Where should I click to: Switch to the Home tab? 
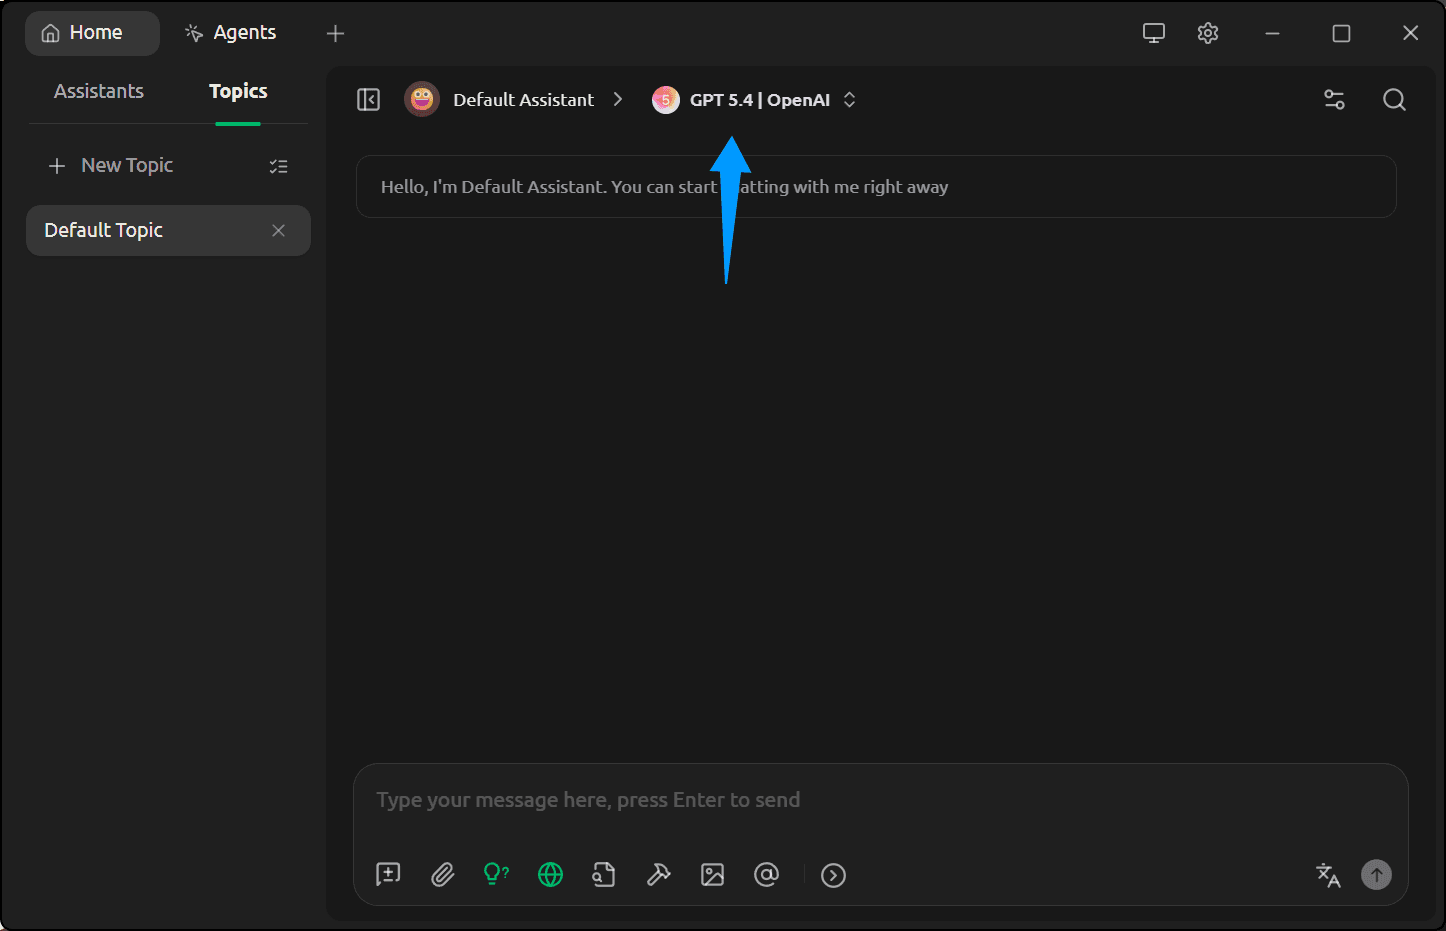(92, 33)
